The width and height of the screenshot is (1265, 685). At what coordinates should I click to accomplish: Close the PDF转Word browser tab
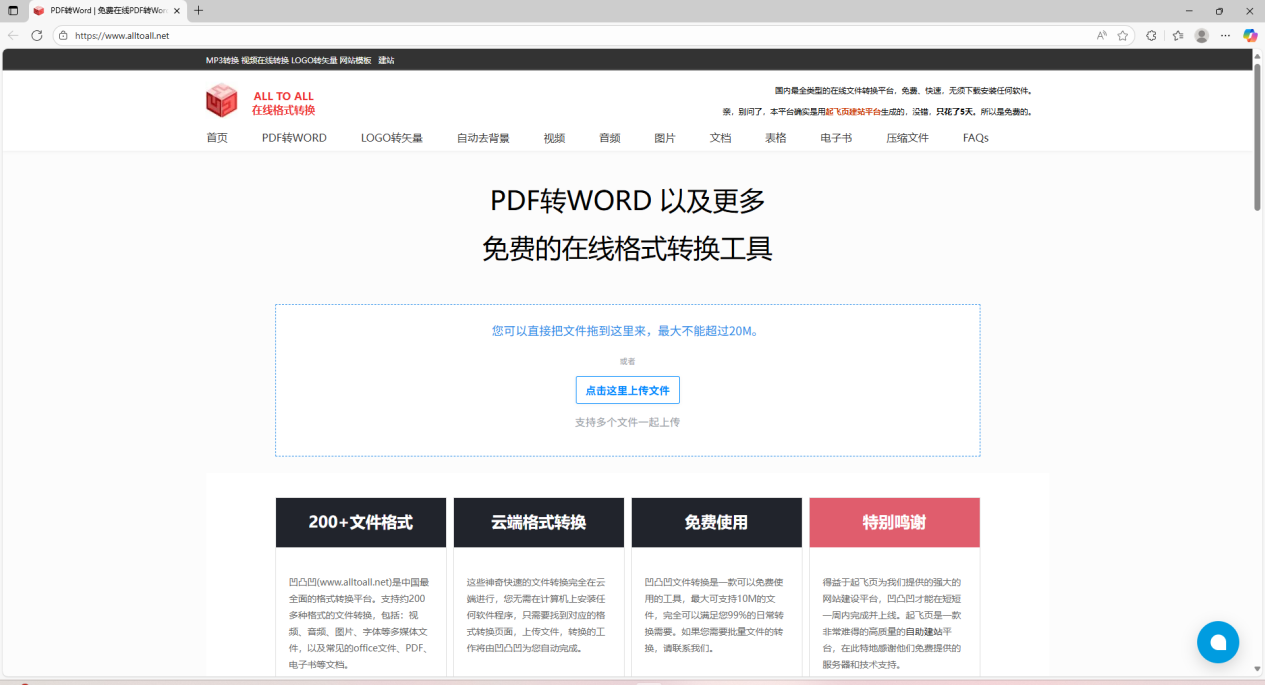click(x=177, y=10)
